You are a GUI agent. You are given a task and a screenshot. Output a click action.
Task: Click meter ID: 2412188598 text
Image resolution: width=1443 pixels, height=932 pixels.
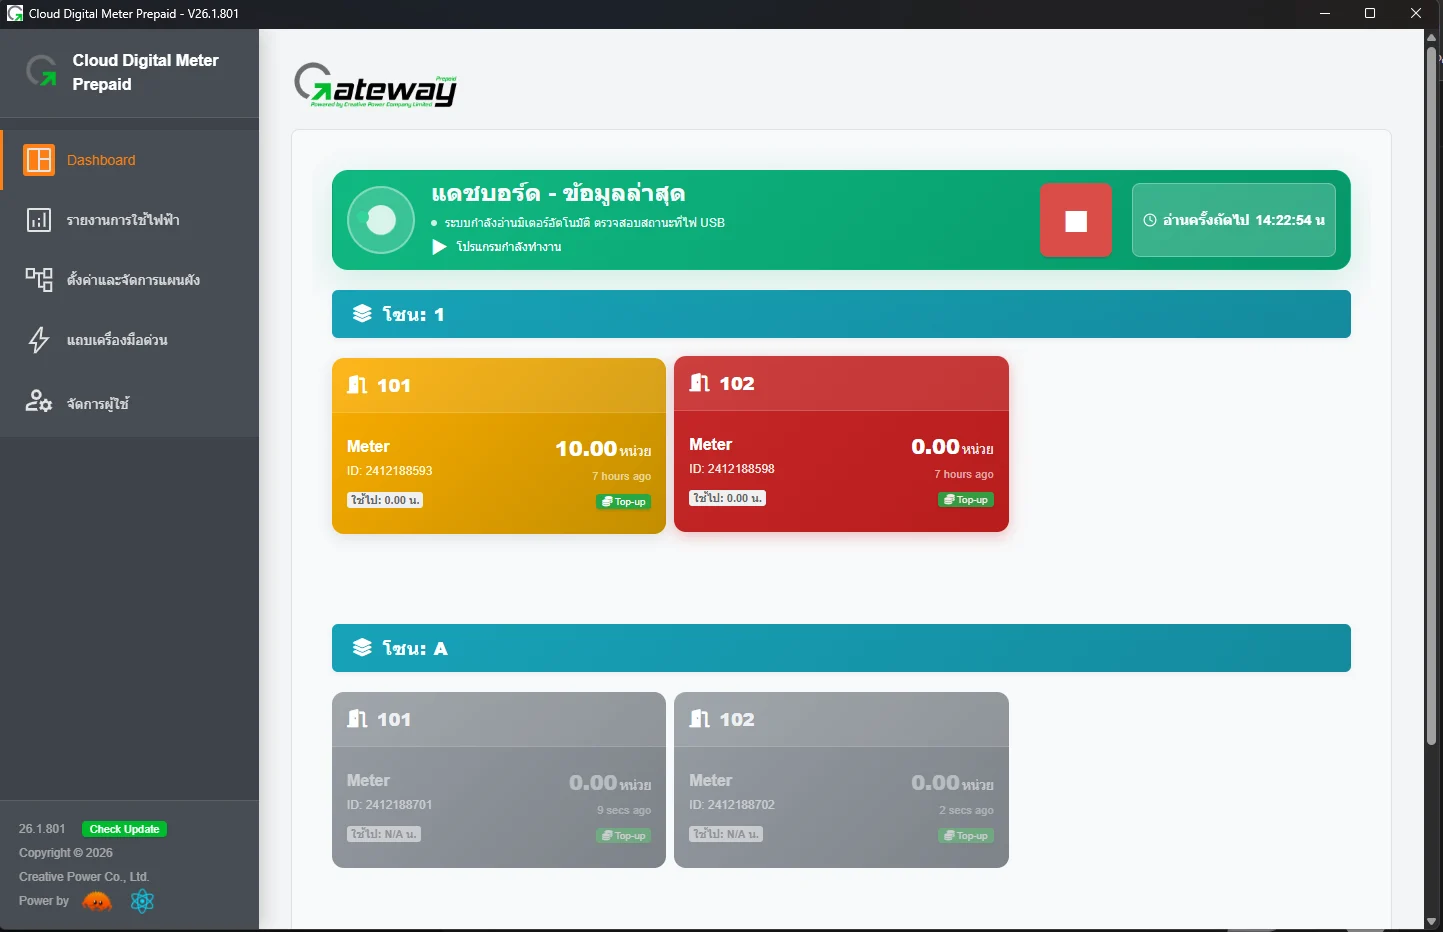pyautogui.click(x=732, y=469)
